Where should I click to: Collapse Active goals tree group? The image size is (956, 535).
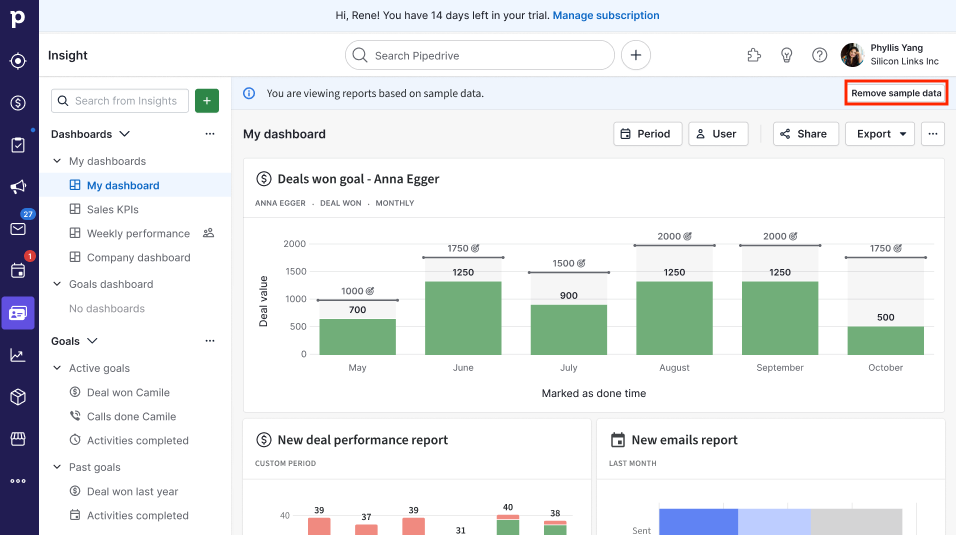57,368
